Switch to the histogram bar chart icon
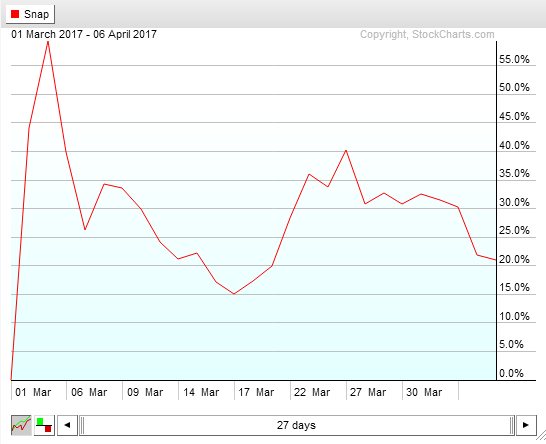 (x=44, y=425)
